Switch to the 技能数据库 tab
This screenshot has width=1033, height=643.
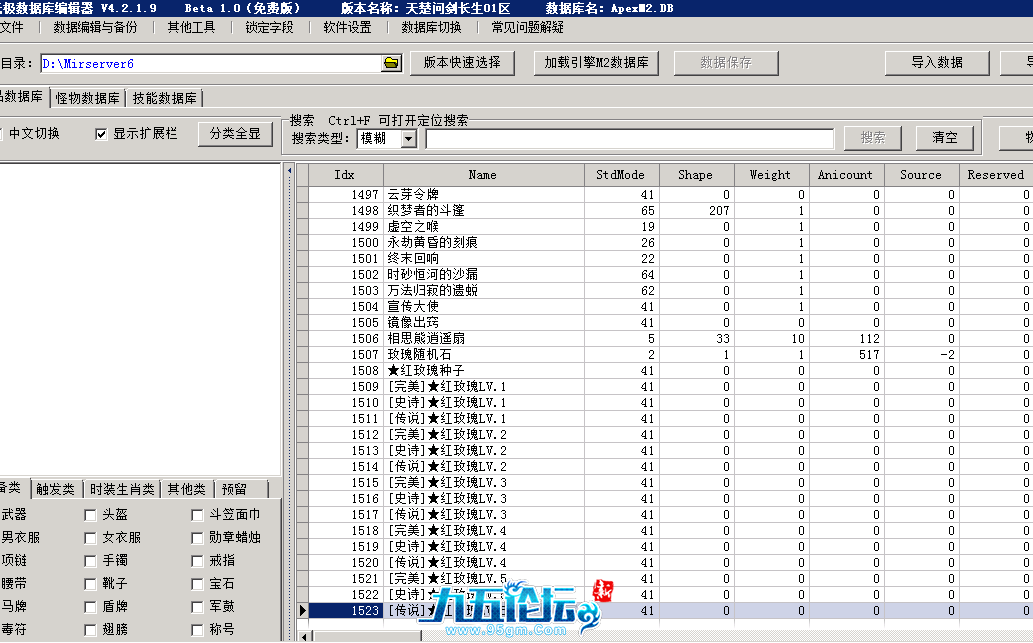(x=165, y=98)
